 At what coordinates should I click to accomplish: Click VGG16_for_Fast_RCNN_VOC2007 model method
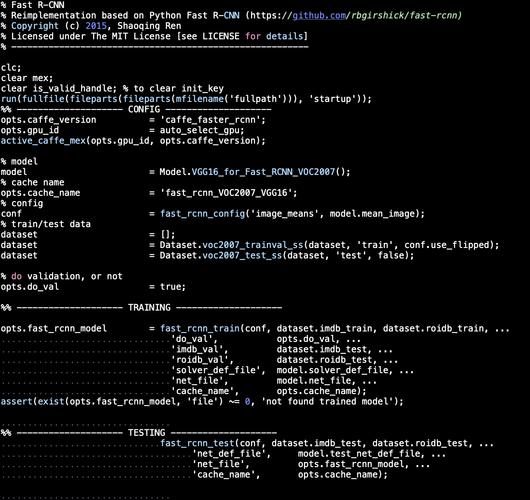263,172
